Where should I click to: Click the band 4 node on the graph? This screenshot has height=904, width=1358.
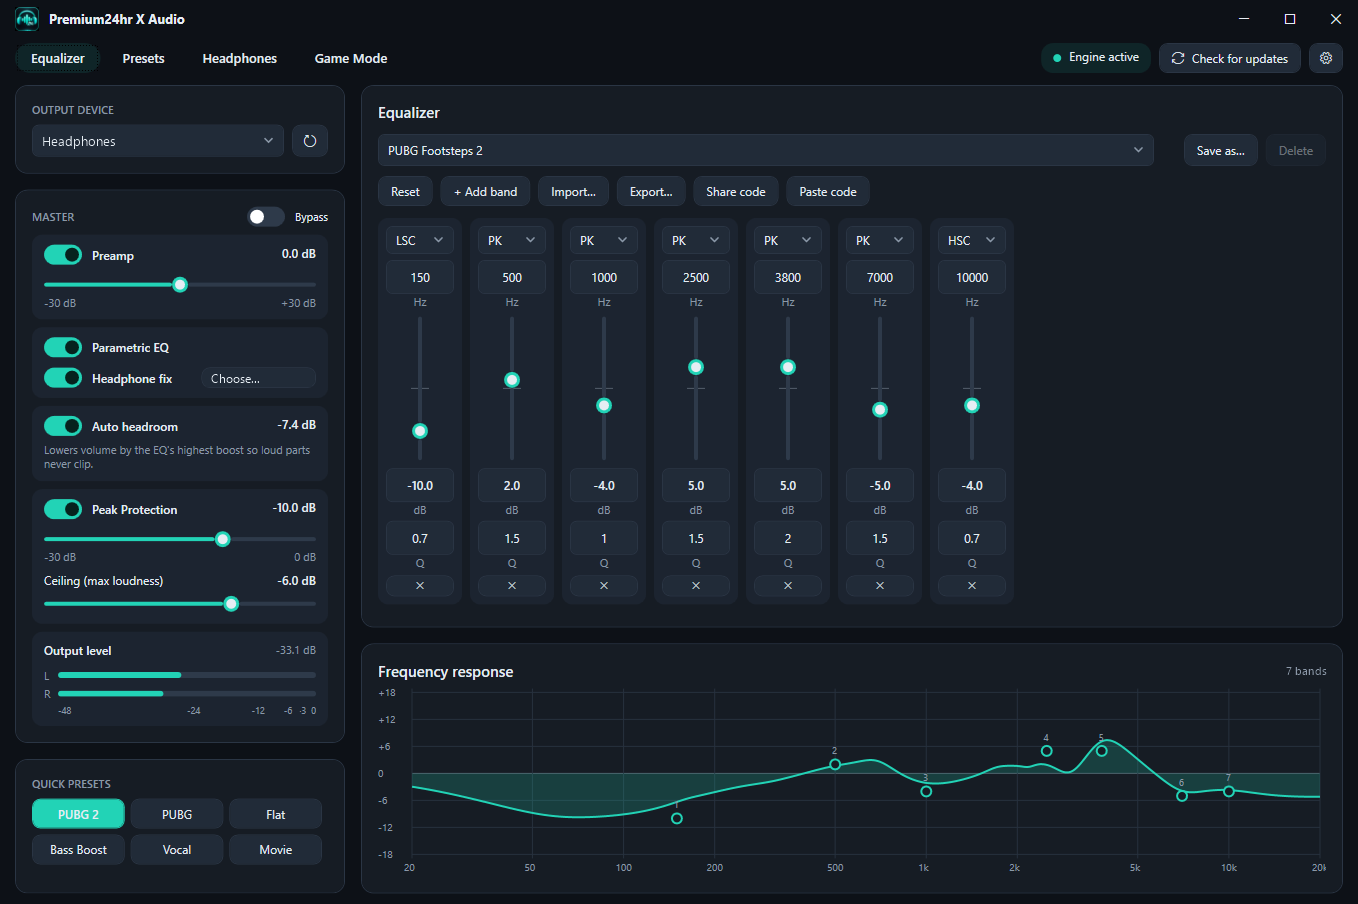click(1047, 751)
